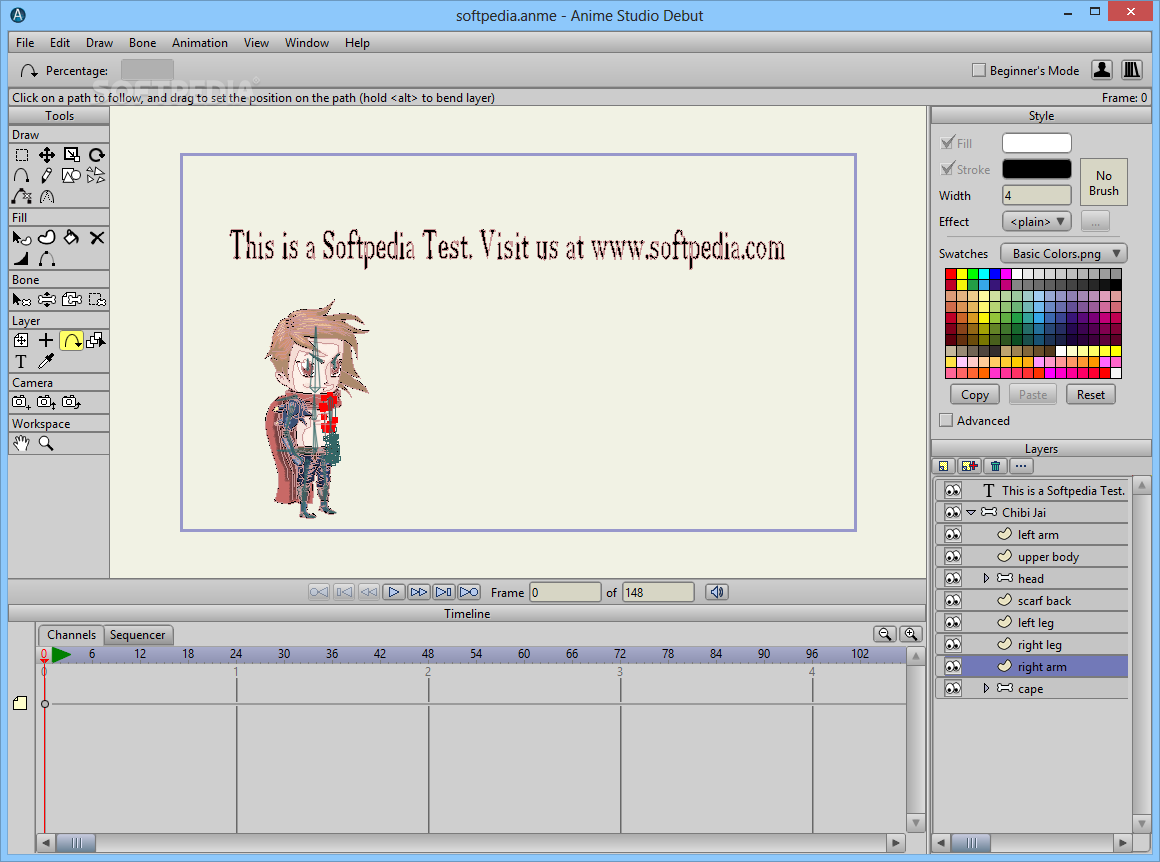
Task: Click the Delete Layer trash icon
Action: pos(995,466)
